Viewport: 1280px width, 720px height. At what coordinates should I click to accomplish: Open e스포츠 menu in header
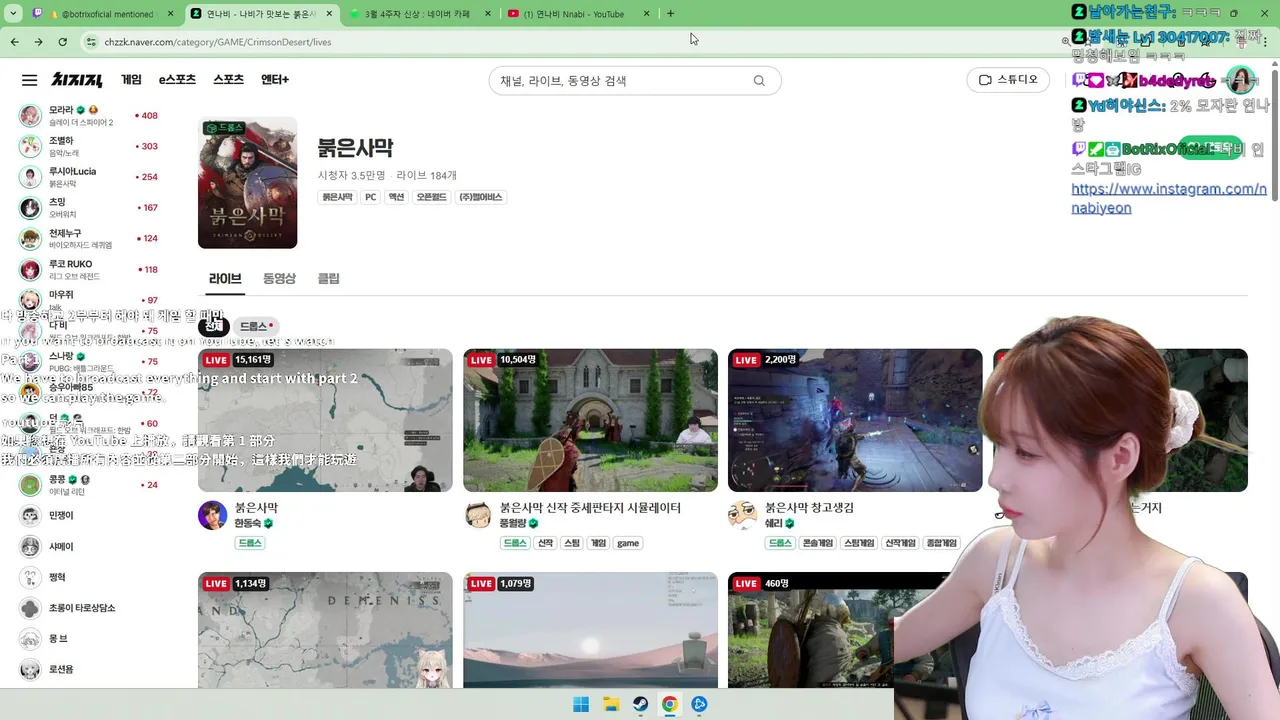[x=177, y=80]
